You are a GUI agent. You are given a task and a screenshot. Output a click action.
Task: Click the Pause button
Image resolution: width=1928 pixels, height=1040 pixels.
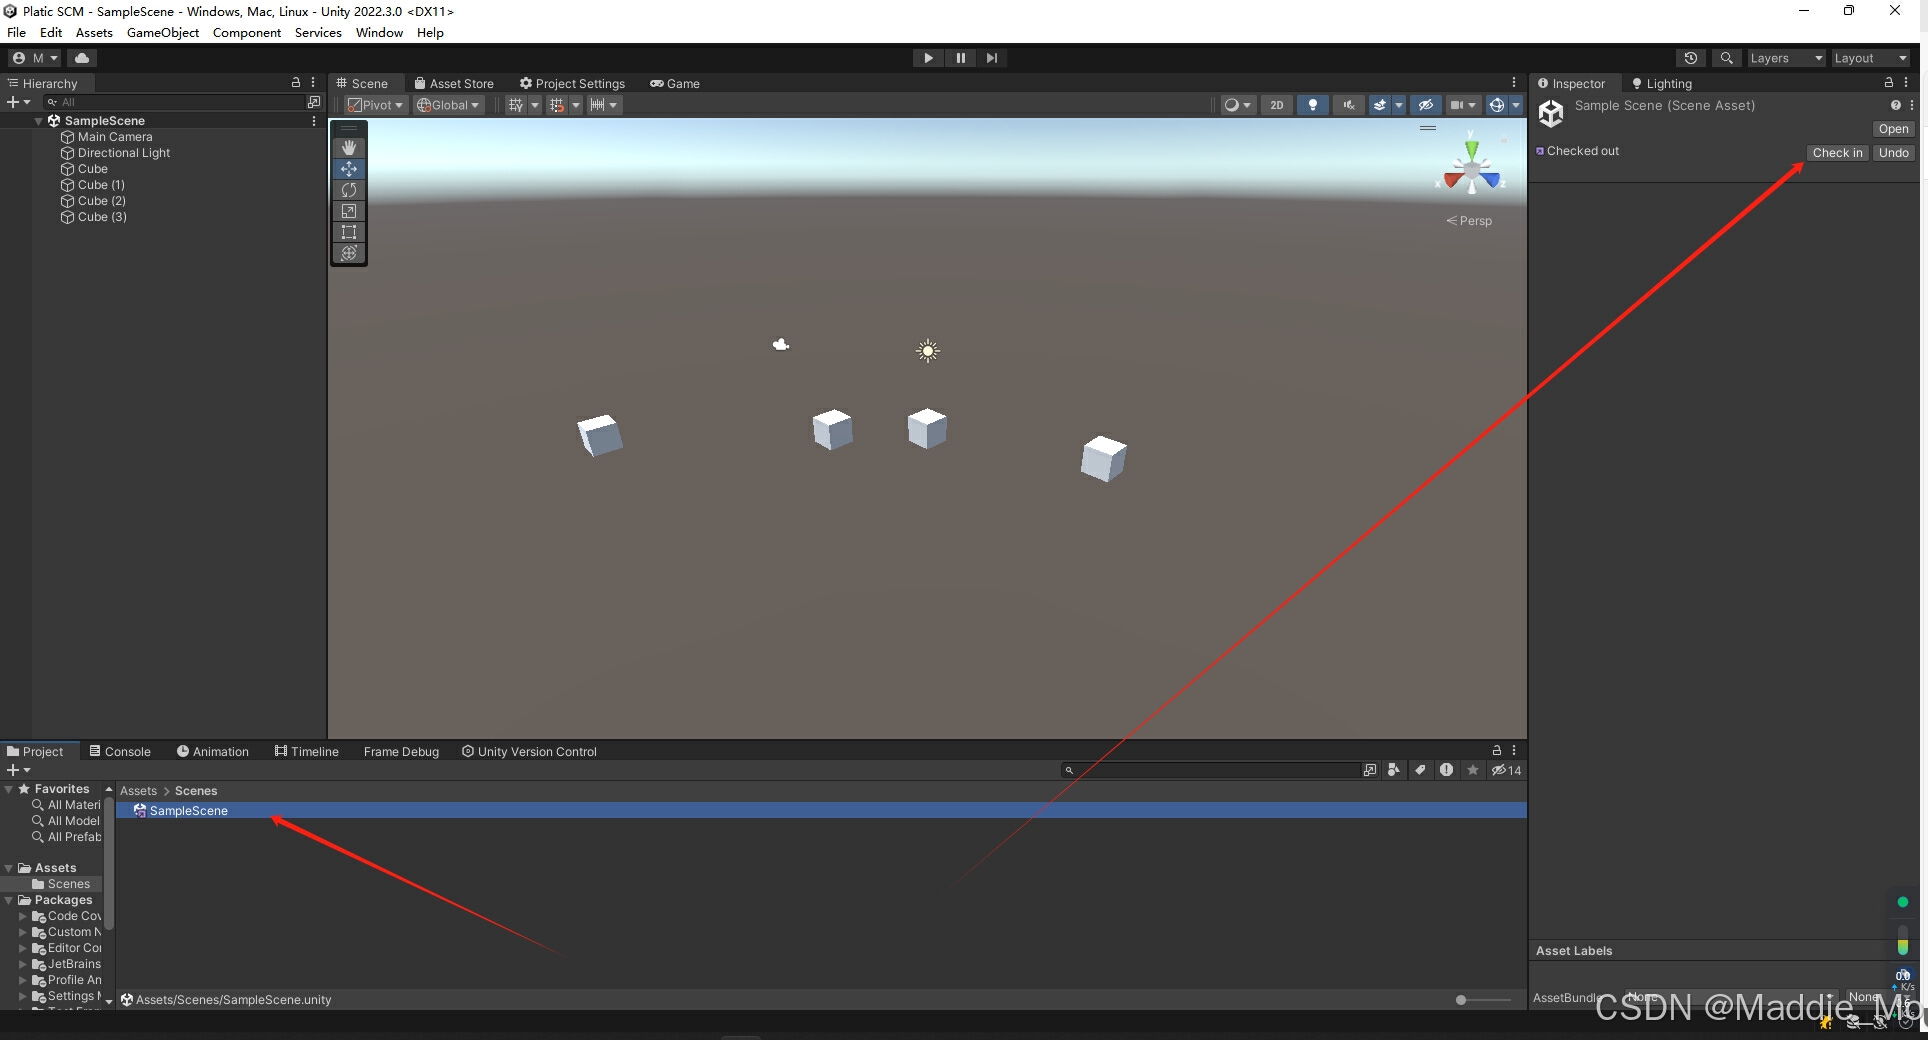click(x=960, y=58)
